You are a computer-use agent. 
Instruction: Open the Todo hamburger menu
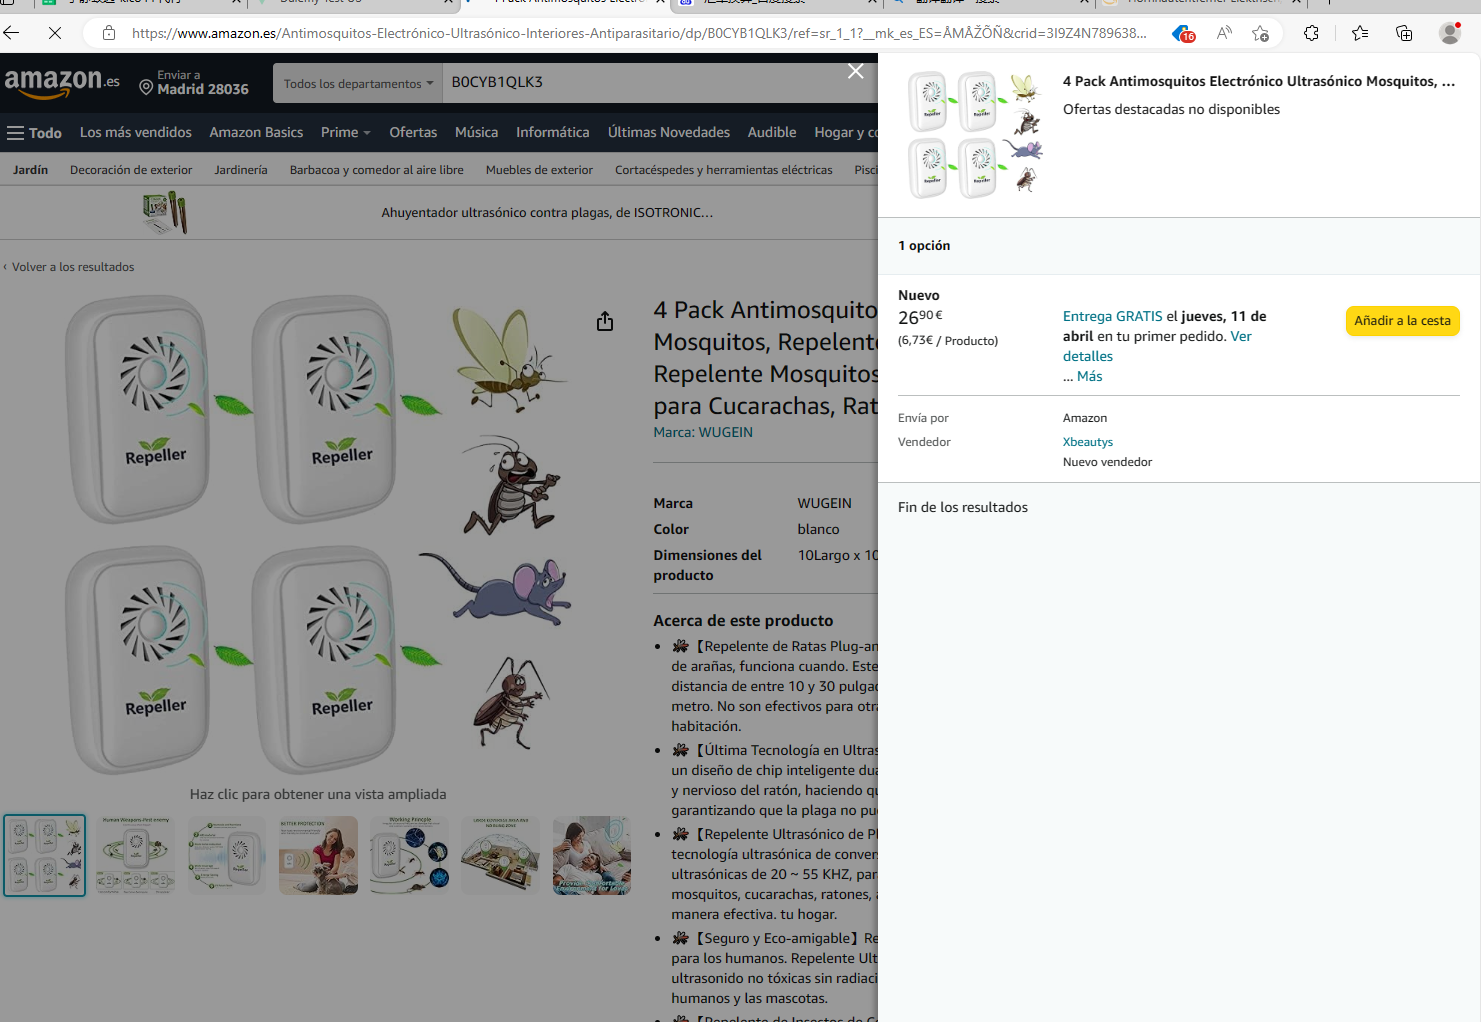[34, 133]
